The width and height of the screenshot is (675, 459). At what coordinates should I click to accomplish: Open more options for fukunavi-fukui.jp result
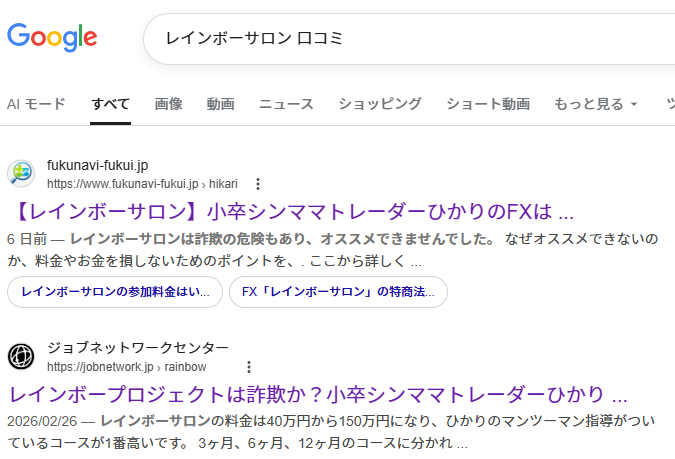258,184
